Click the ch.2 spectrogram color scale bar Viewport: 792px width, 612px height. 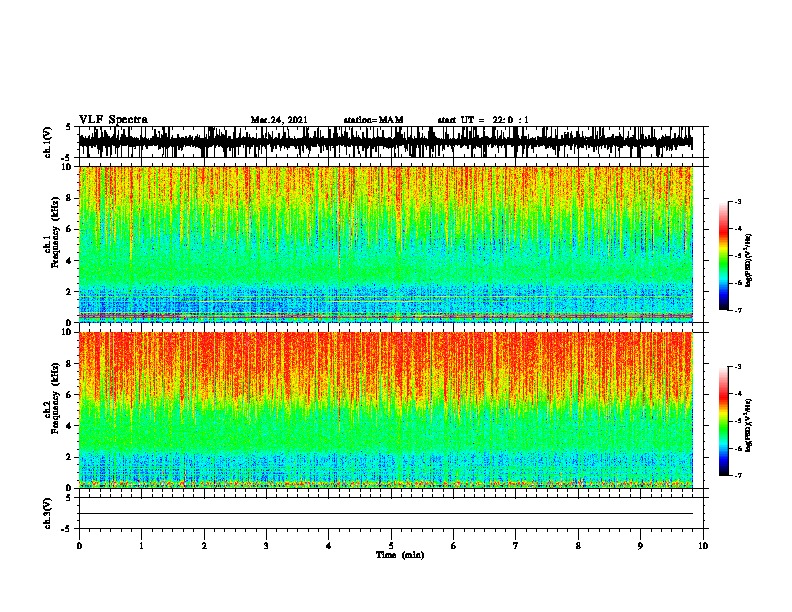pyautogui.click(x=724, y=421)
